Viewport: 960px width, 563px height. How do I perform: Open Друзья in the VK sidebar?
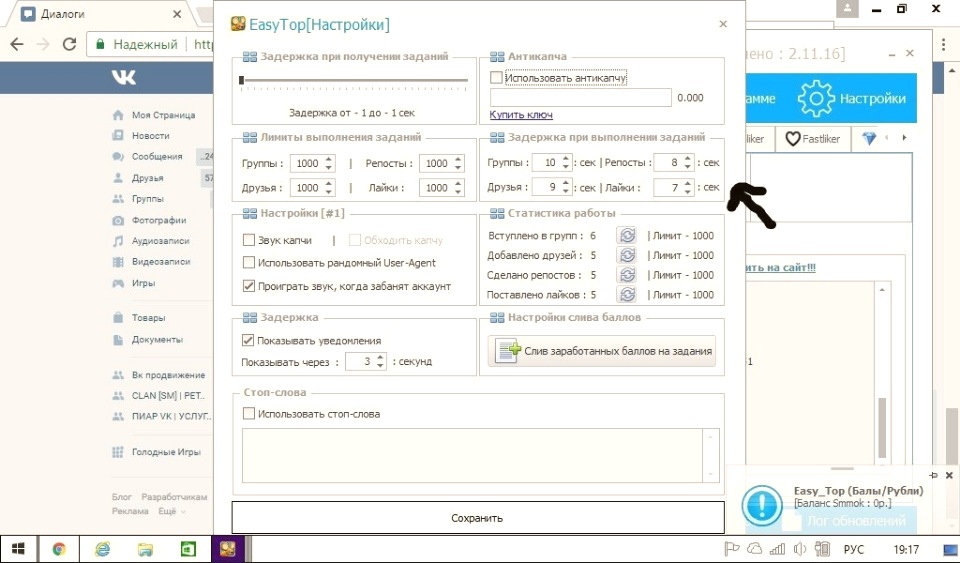tap(148, 178)
